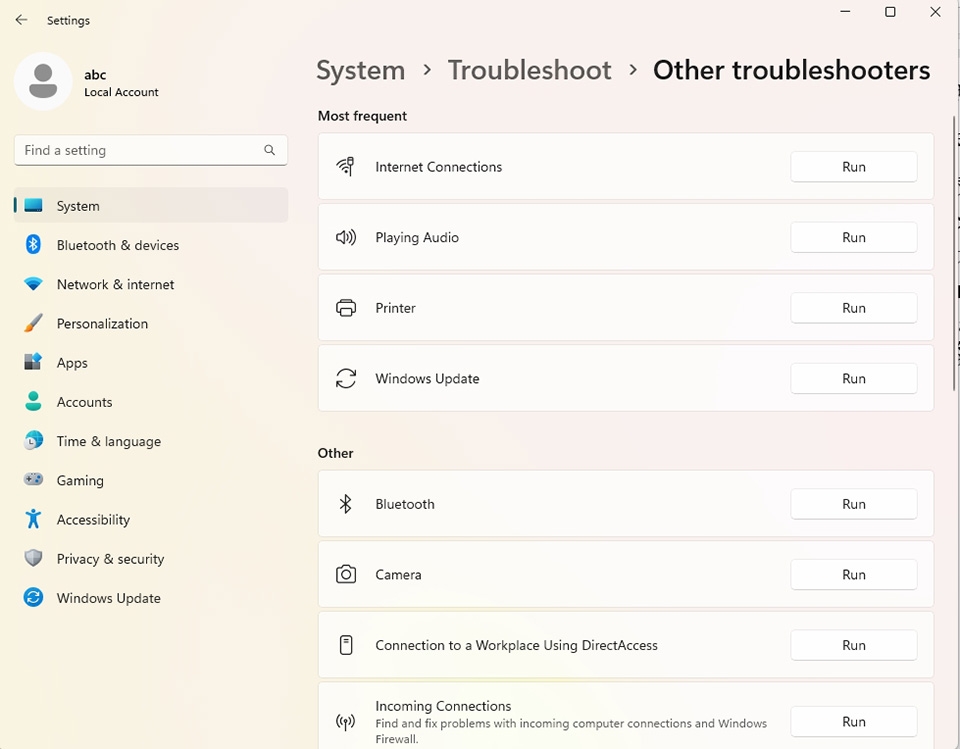Click the Find a setting search box
This screenshot has height=749, width=960.
click(x=150, y=149)
